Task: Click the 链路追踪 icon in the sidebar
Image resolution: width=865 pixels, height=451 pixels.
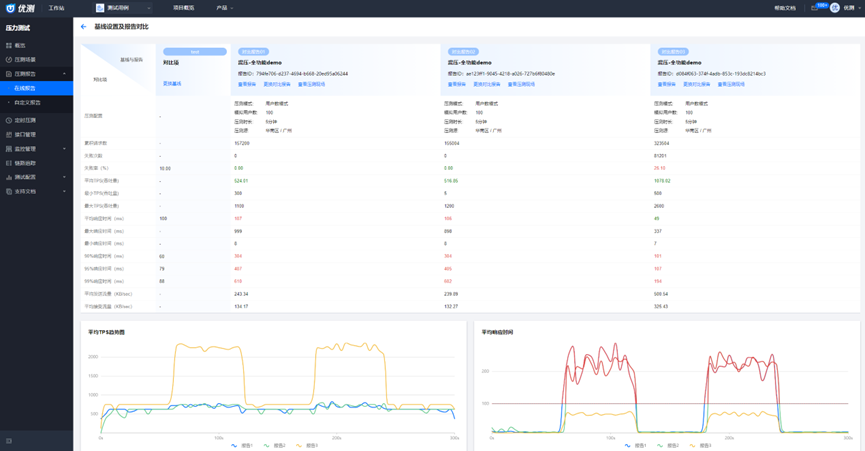Action: click(8, 163)
